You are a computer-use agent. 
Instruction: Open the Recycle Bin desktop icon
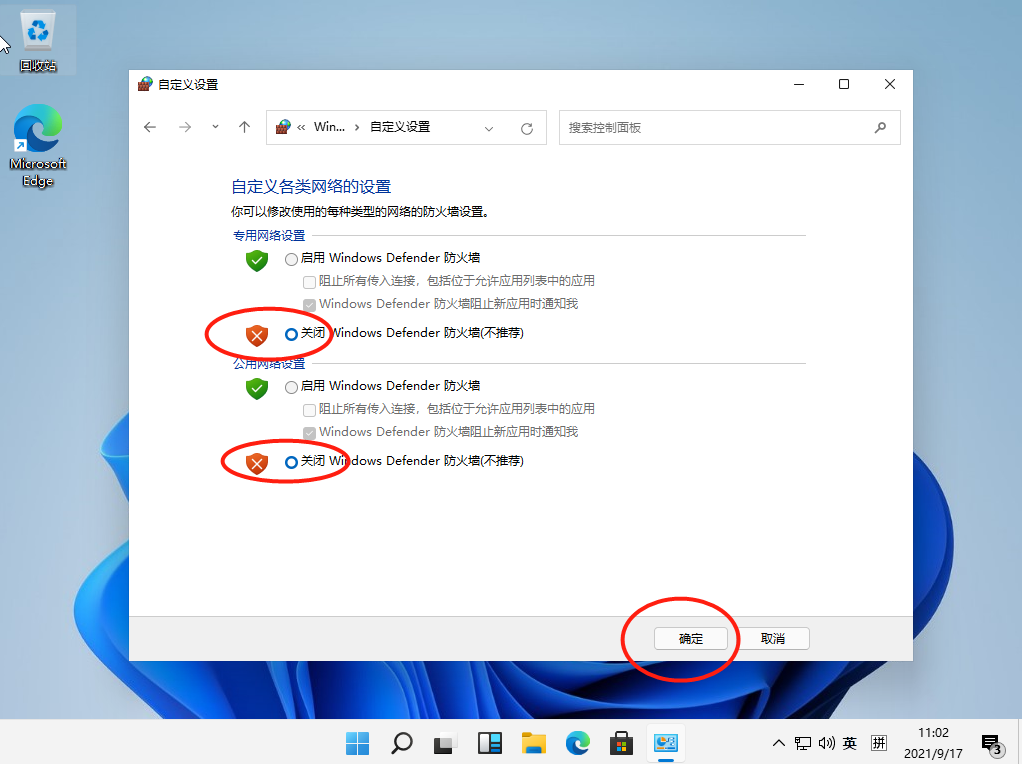(38, 40)
